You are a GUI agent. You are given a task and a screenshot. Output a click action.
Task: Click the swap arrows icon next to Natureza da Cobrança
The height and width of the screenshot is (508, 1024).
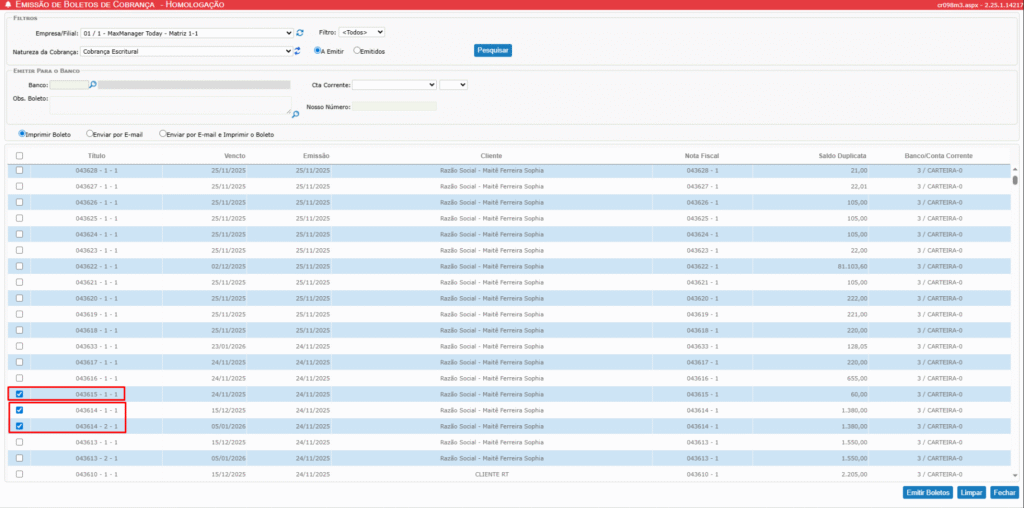click(297, 50)
